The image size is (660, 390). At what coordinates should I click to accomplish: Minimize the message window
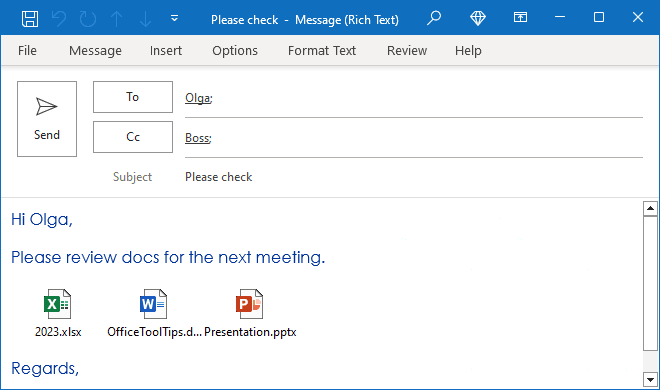click(560, 17)
